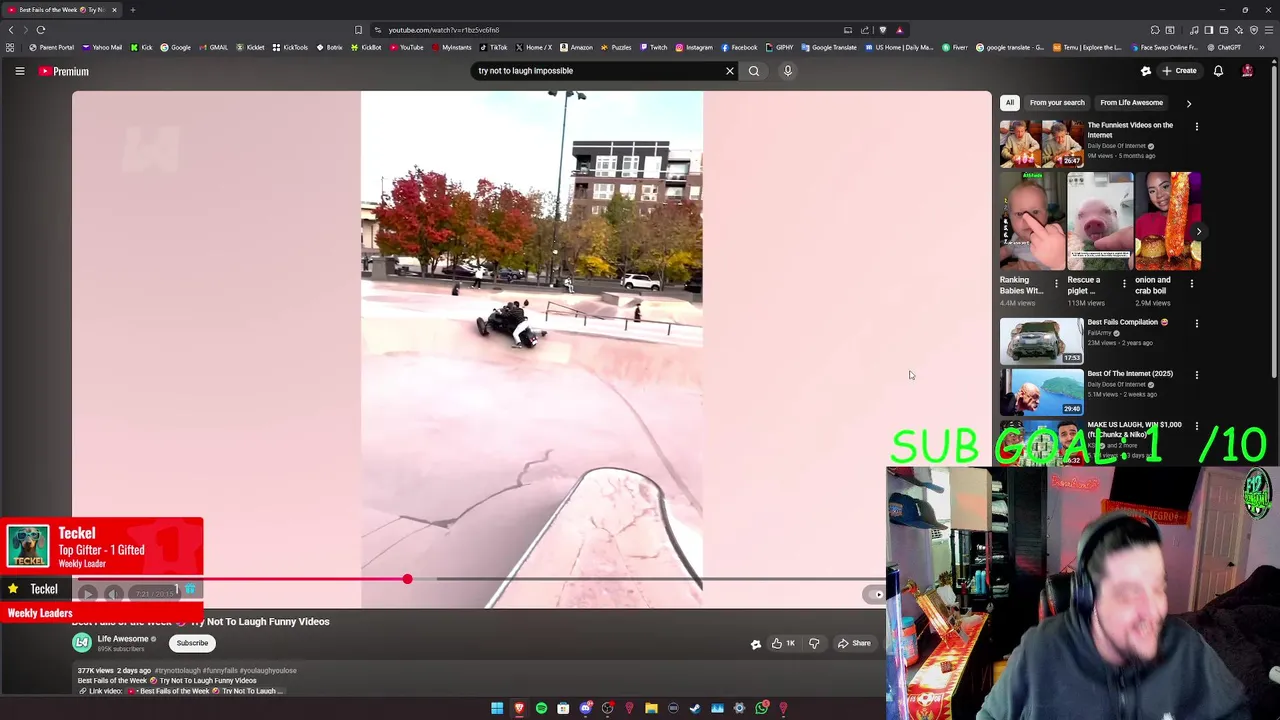The width and height of the screenshot is (1280, 720).
Task: Focus the YouTube search input field
Action: click(x=598, y=71)
